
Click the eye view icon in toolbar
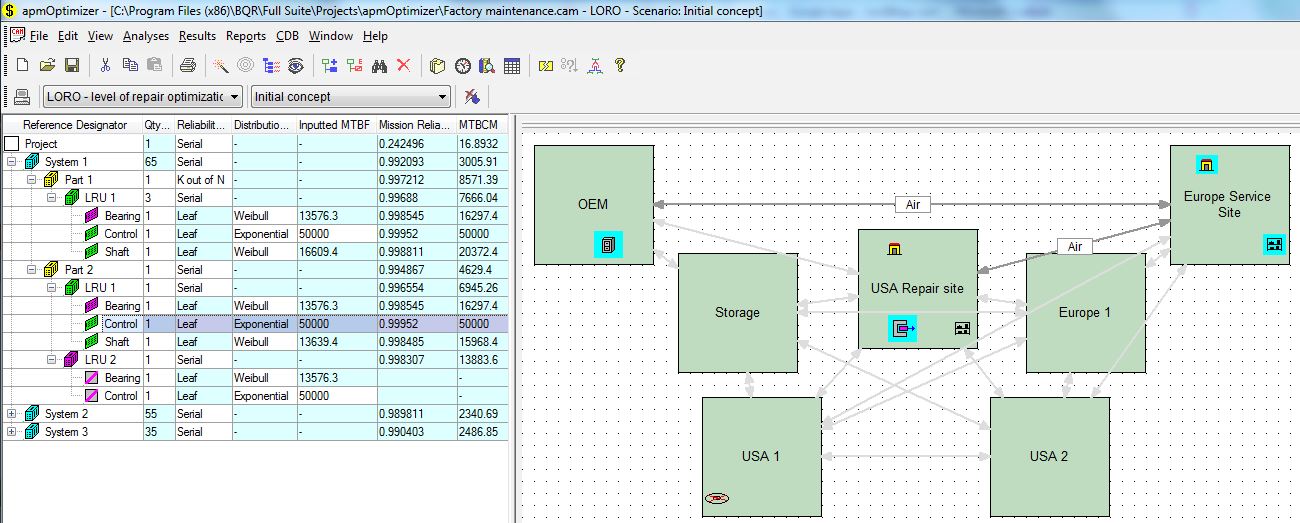(x=295, y=65)
